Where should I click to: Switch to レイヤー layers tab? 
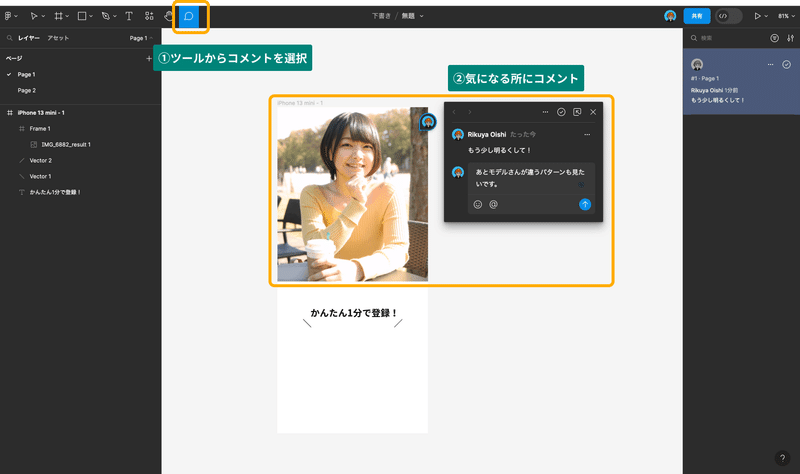click(x=29, y=38)
